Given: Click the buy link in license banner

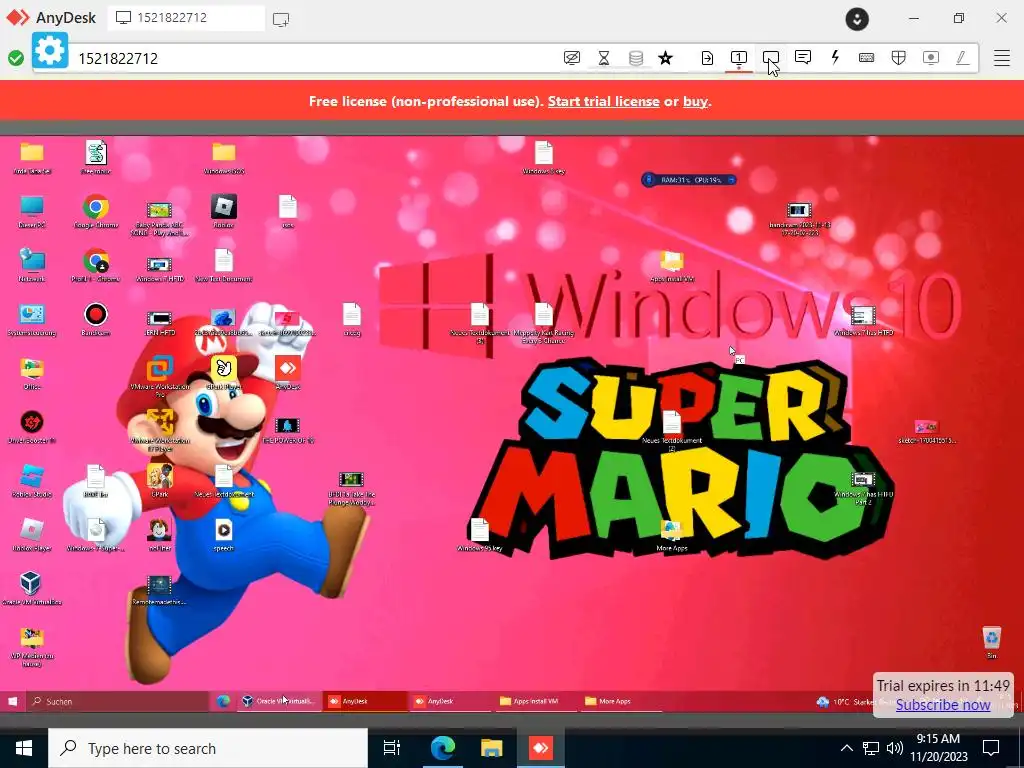Looking at the screenshot, I should tap(695, 101).
